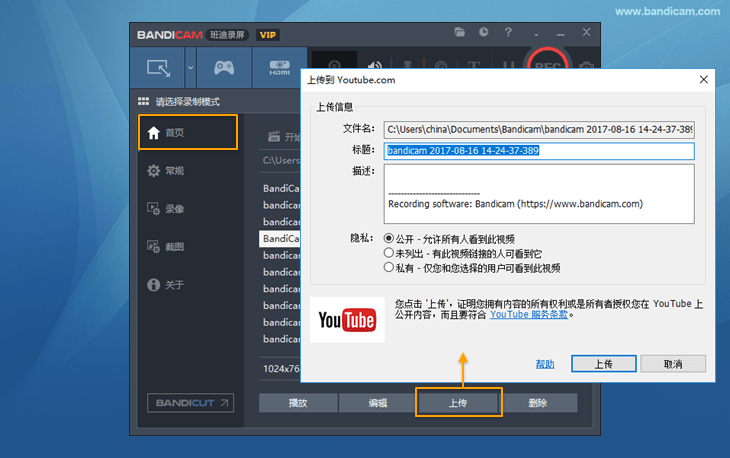Viewport: 730px width, 458px height.
Task: Click the speaker sound icon in Bandicam toolbar
Action: (374, 65)
